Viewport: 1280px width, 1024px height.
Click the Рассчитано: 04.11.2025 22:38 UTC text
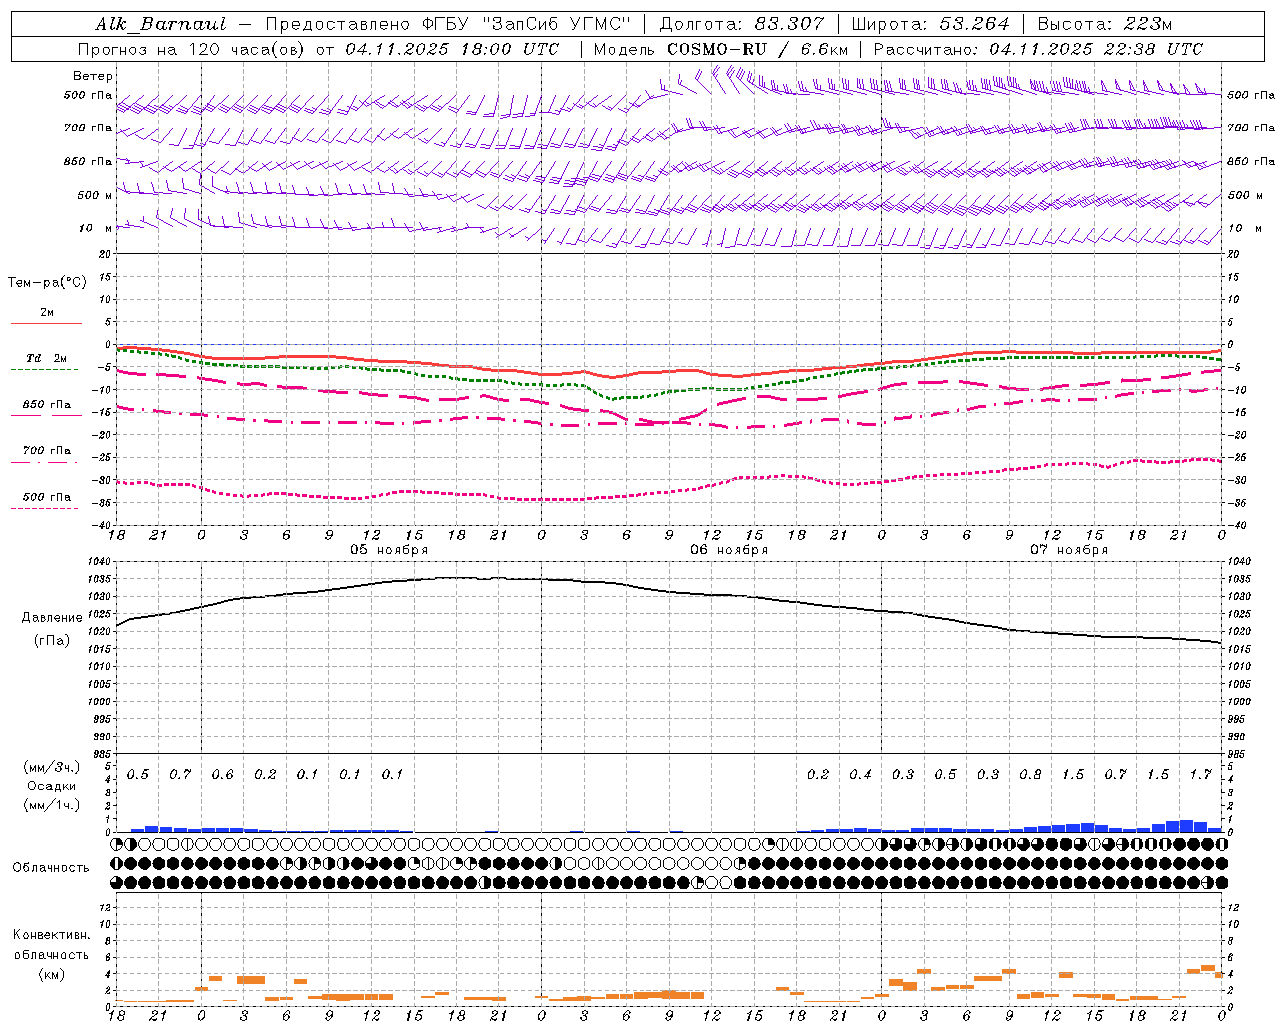(x=1038, y=49)
